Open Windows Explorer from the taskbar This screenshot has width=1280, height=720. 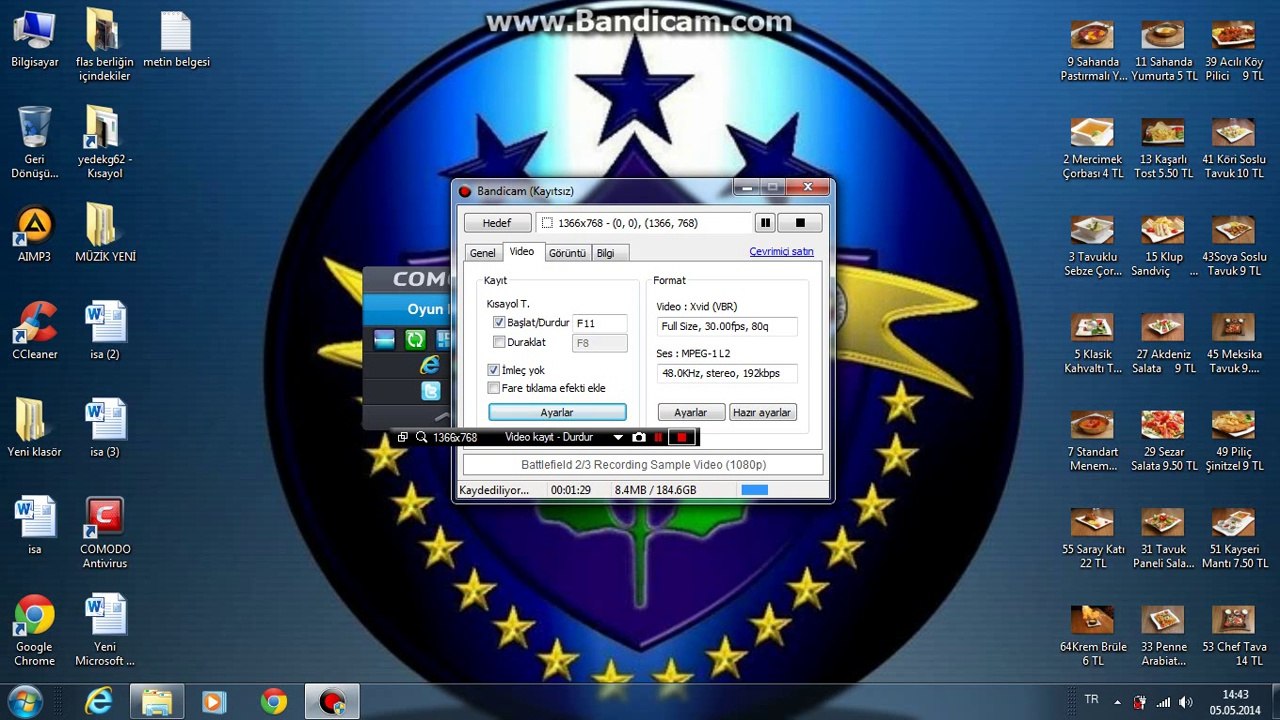point(157,702)
